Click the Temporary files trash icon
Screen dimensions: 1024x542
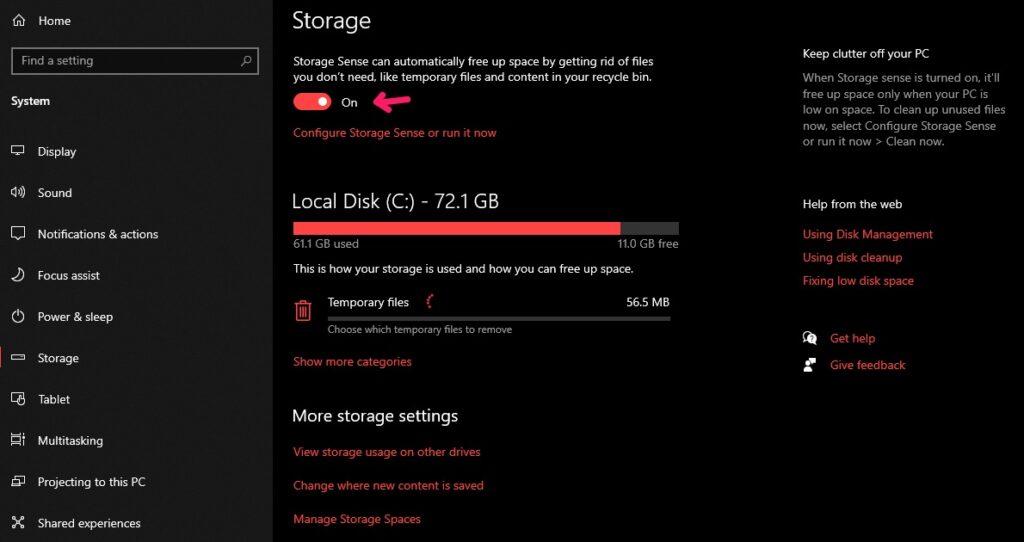click(x=303, y=311)
